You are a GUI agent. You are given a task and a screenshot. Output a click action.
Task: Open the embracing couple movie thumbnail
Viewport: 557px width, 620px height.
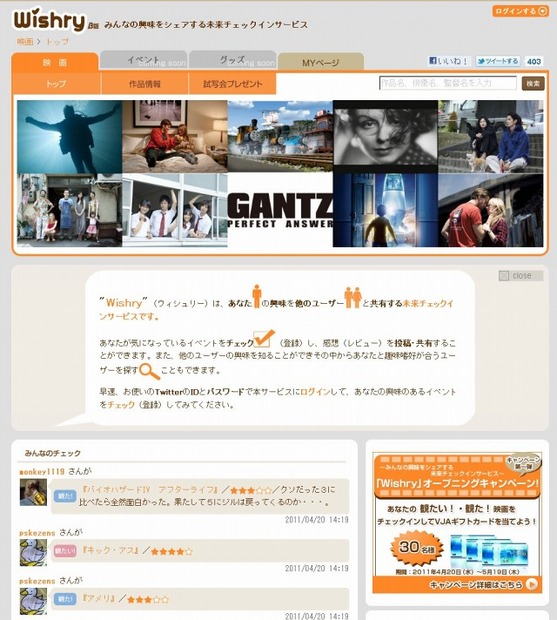click(x=491, y=210)
